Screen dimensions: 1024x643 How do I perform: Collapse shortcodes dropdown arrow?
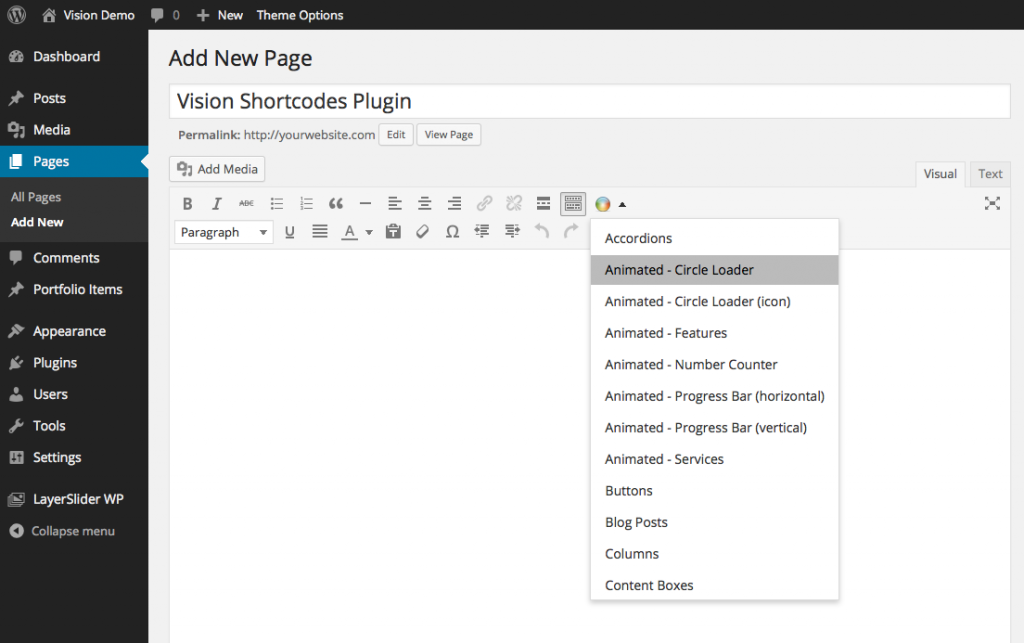(622, 204)
